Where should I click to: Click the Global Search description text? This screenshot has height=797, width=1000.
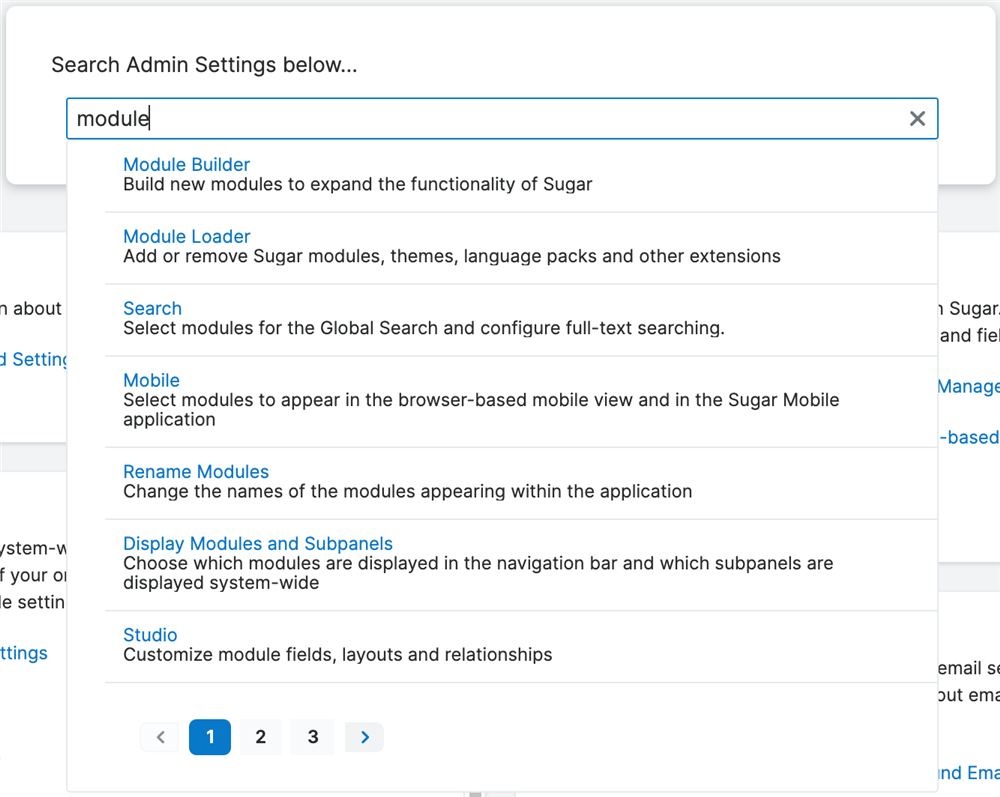423,328
